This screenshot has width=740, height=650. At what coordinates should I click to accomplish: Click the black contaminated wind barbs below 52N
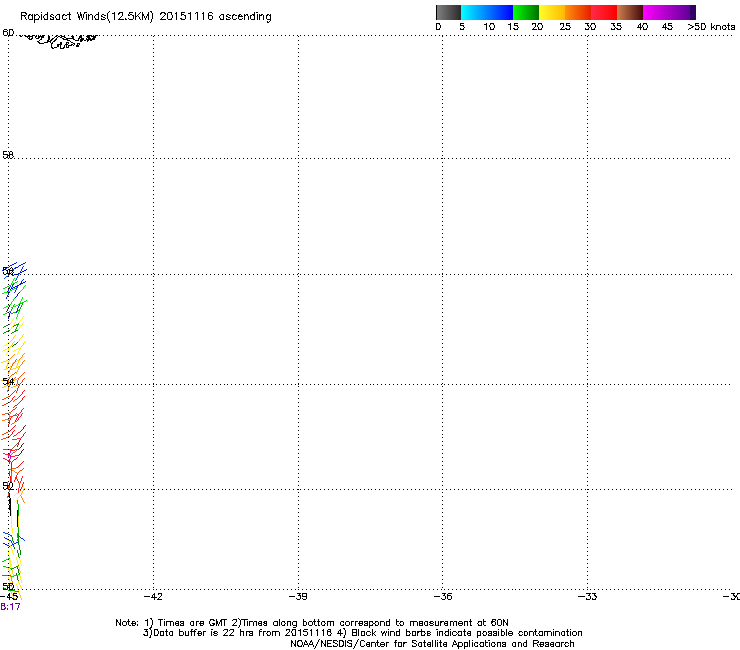13,512
